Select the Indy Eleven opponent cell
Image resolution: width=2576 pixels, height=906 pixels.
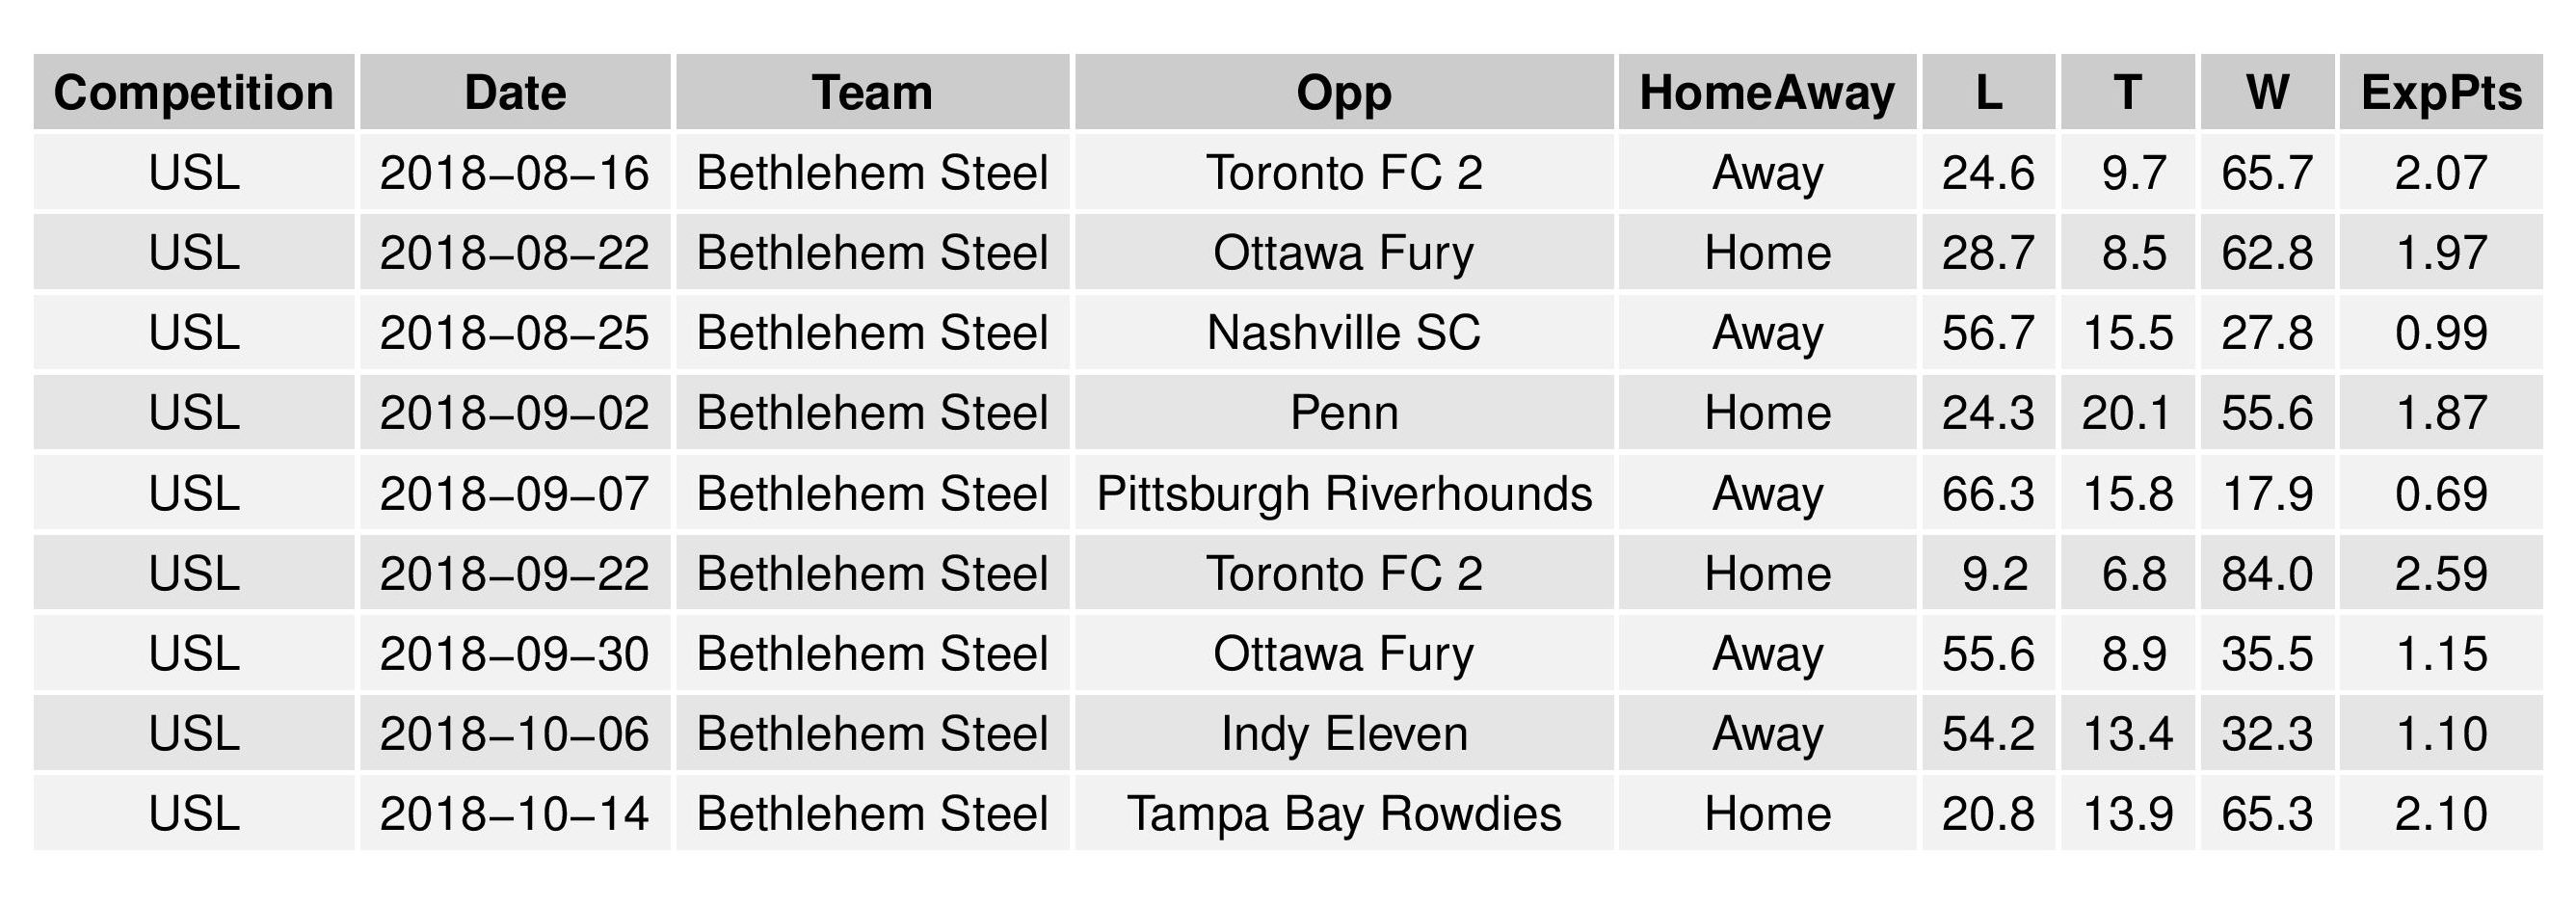pos(1343,734)
